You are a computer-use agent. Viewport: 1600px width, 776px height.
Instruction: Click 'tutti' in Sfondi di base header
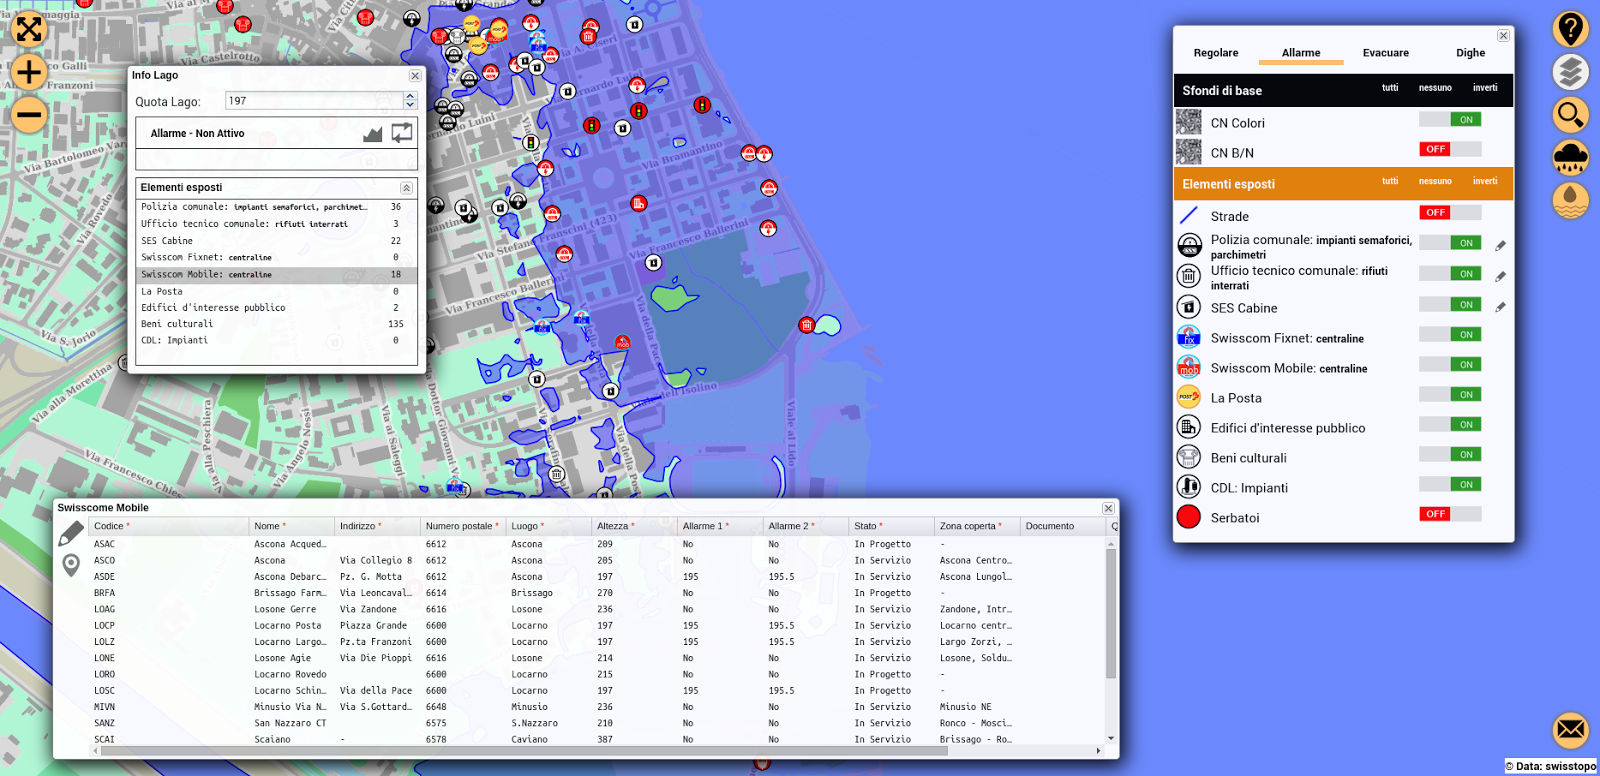(1390, 88)
